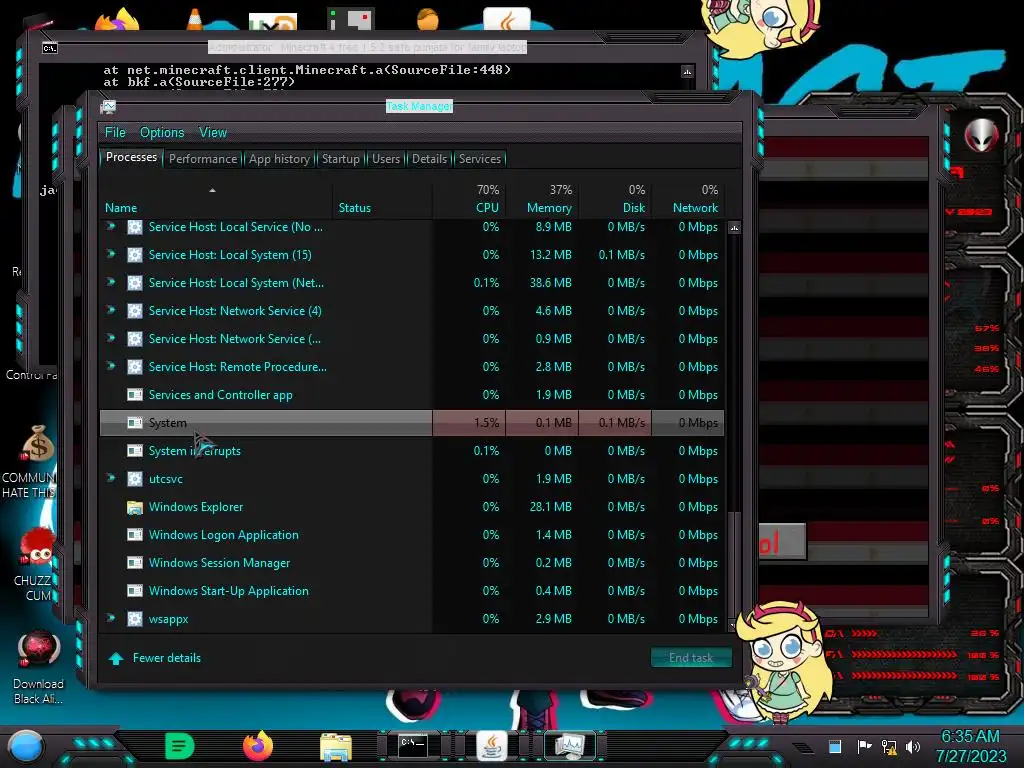Viewport: 1024px width, 768px height.
Task: Open the Download Black Ali... desktop icon
Action: coord(38,668)
